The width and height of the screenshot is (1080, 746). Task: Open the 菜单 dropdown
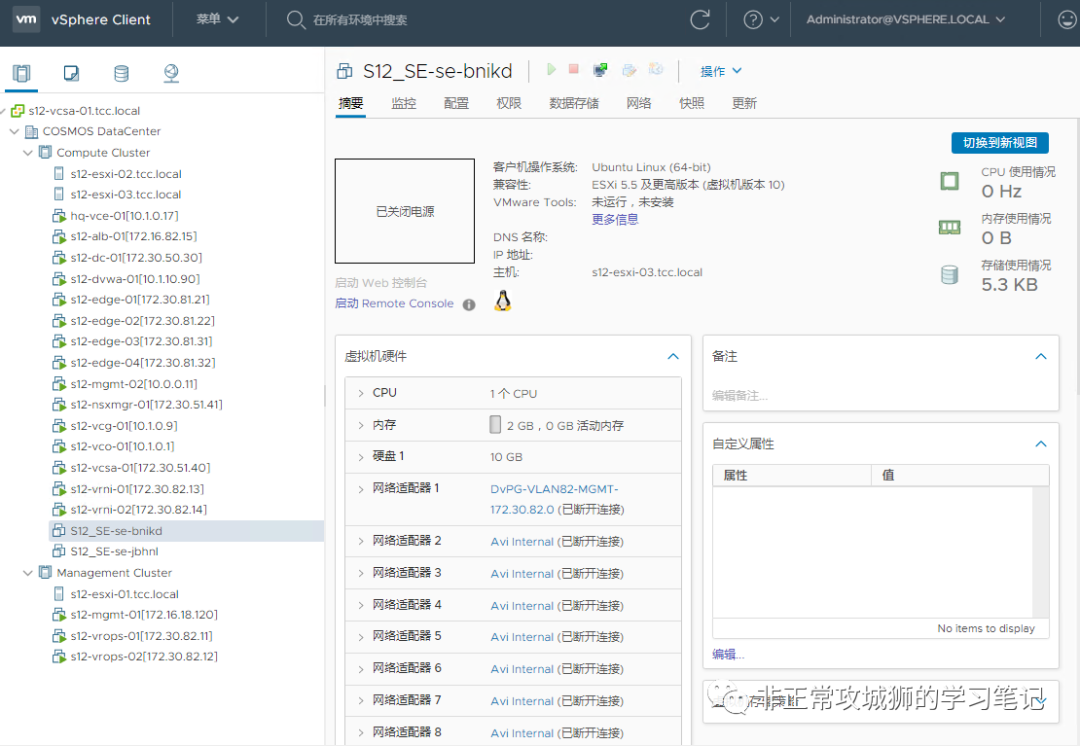pyautogui.click(x=217, y=19)
